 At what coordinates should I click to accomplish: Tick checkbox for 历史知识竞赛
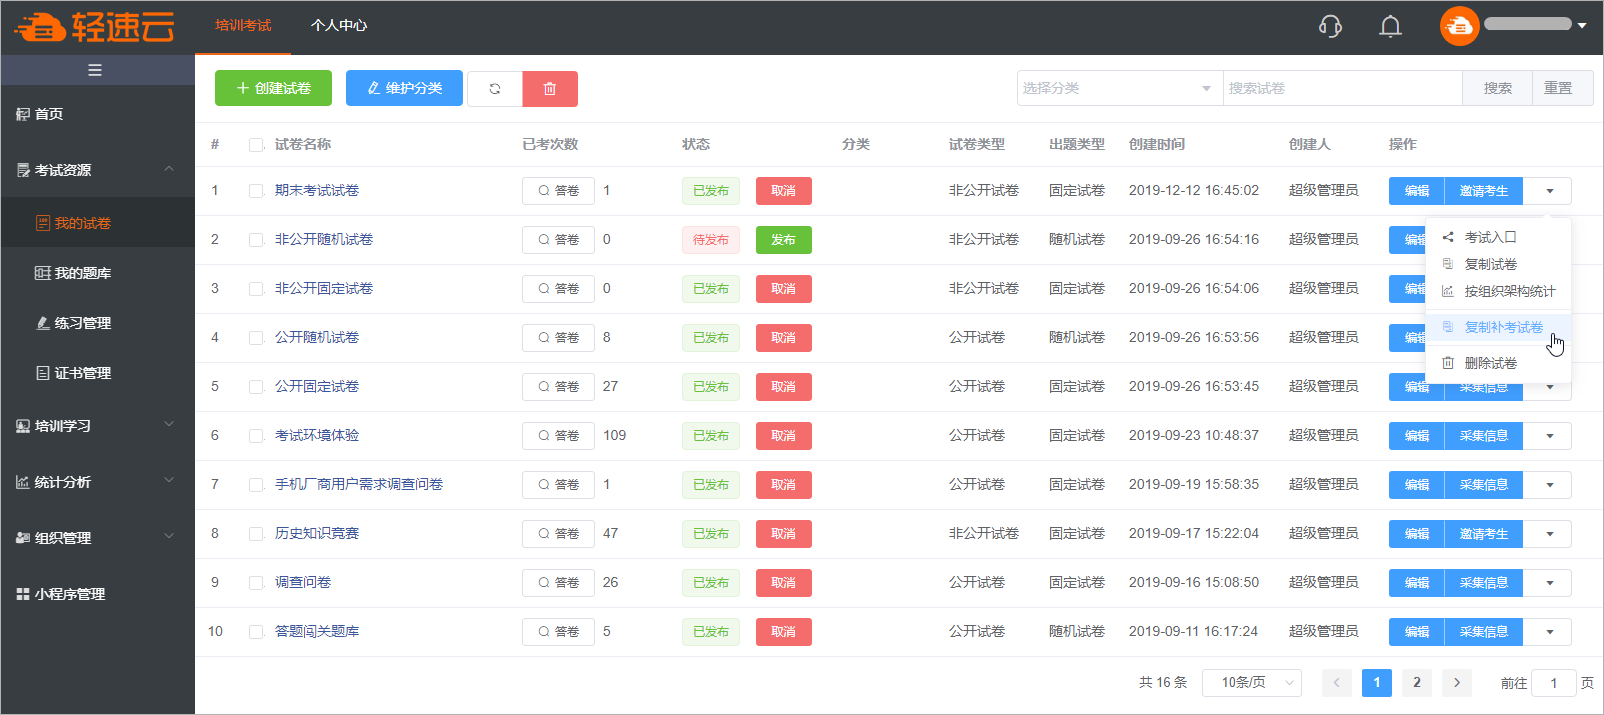[256, 534]
